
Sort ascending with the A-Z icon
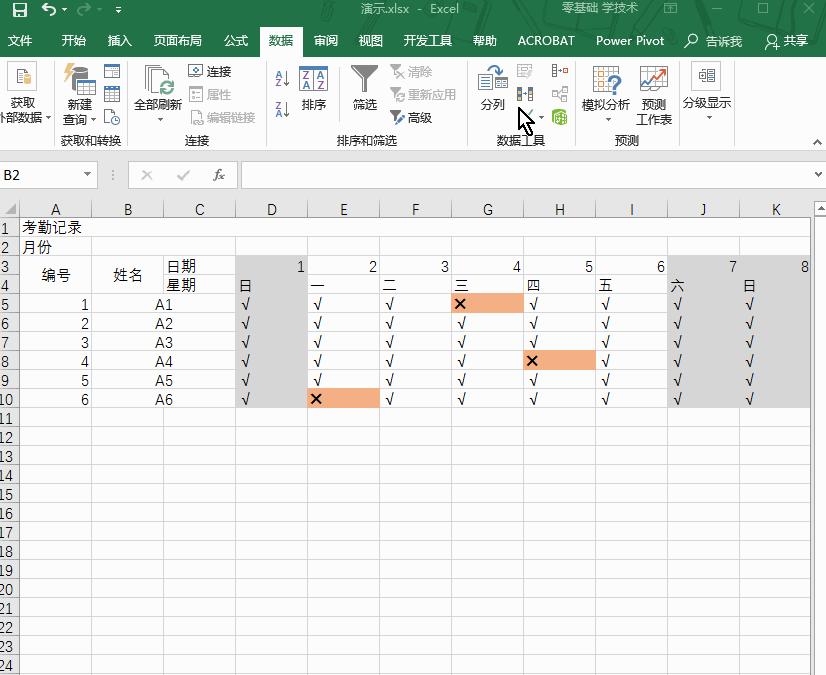click(x=282, y=78)
